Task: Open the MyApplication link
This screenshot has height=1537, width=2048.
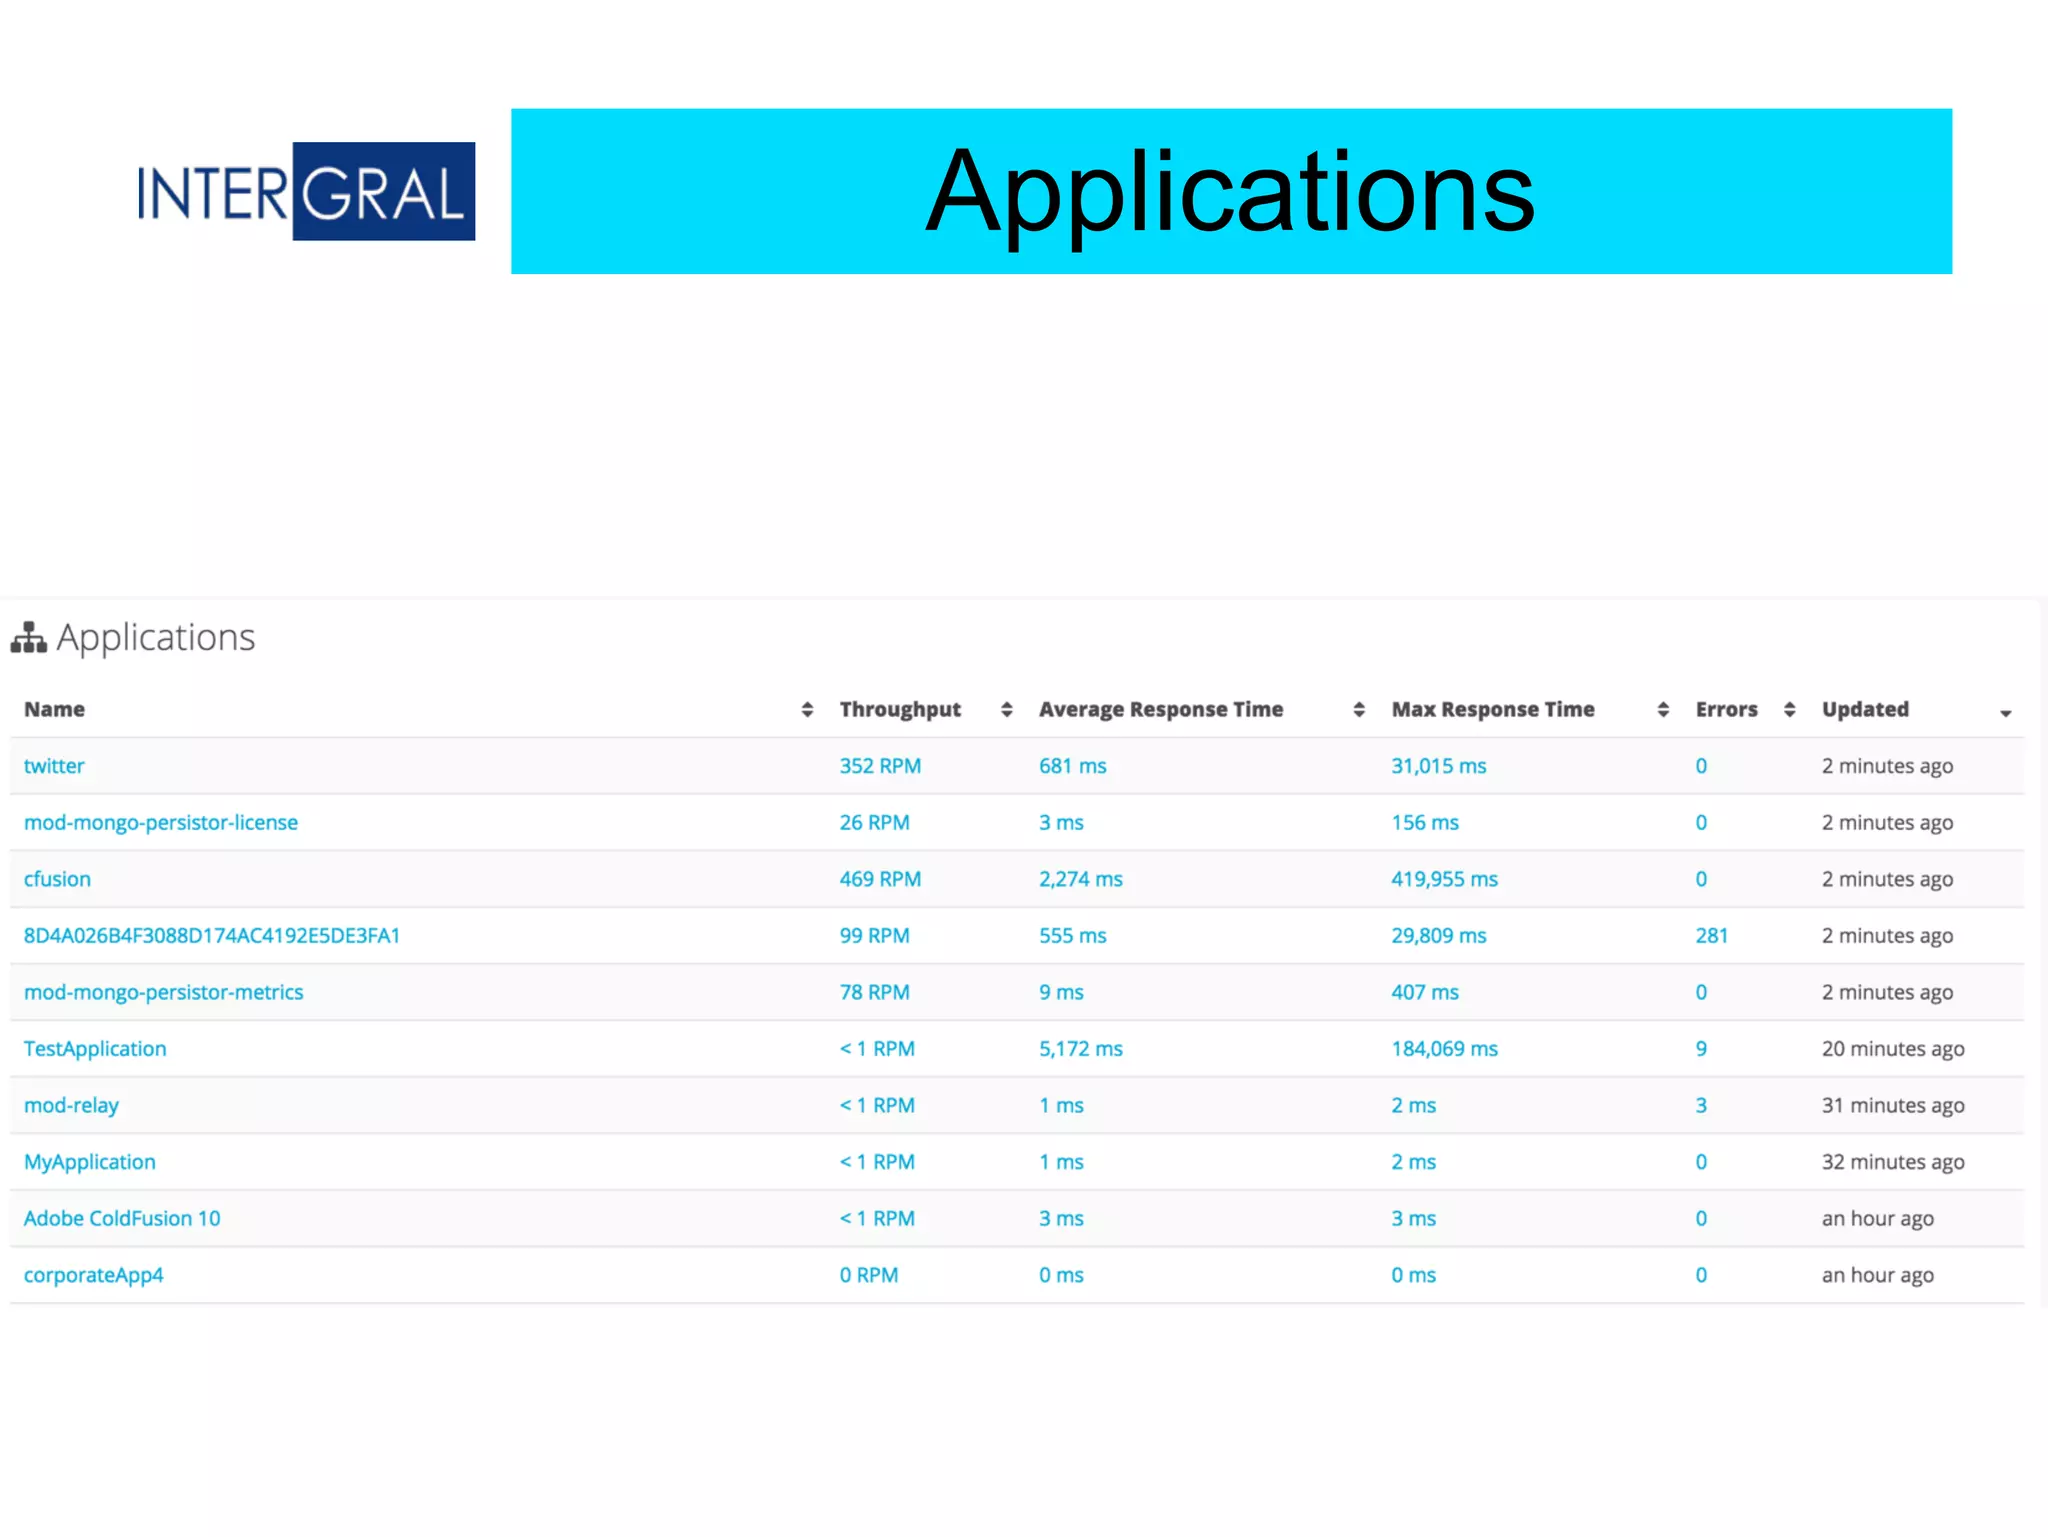Action: coord(89,1162)
